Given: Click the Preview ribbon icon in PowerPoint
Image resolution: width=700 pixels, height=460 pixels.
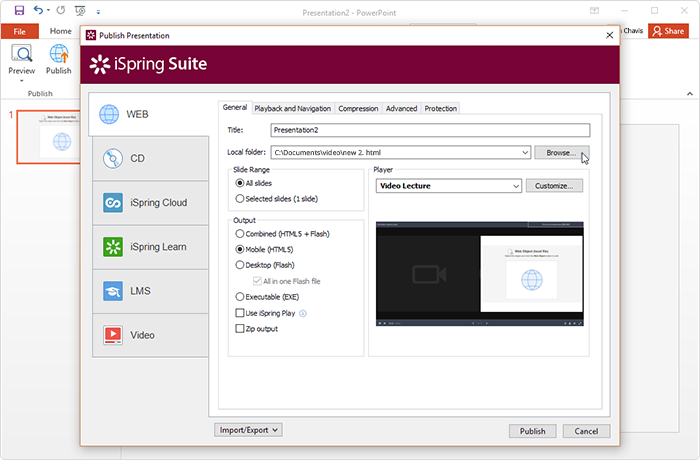Looking at the screenshot, I should point(21,54).
